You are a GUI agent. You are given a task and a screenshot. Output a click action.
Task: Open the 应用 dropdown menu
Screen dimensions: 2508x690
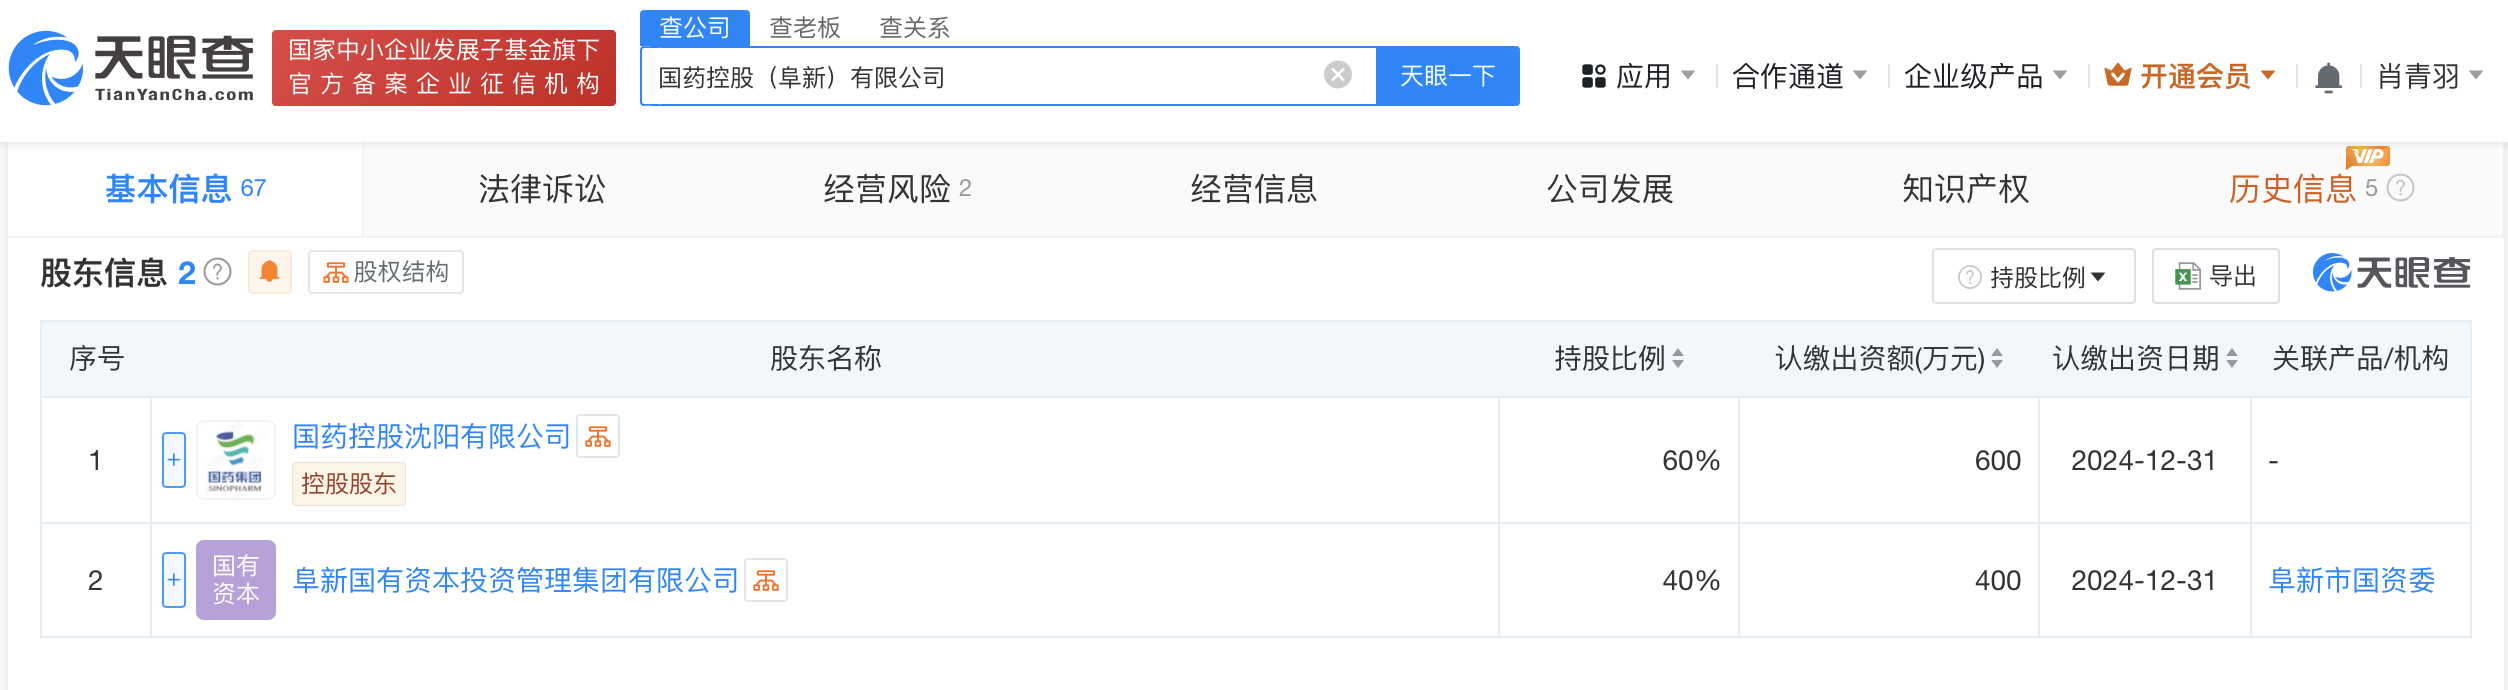point(1638,76)
